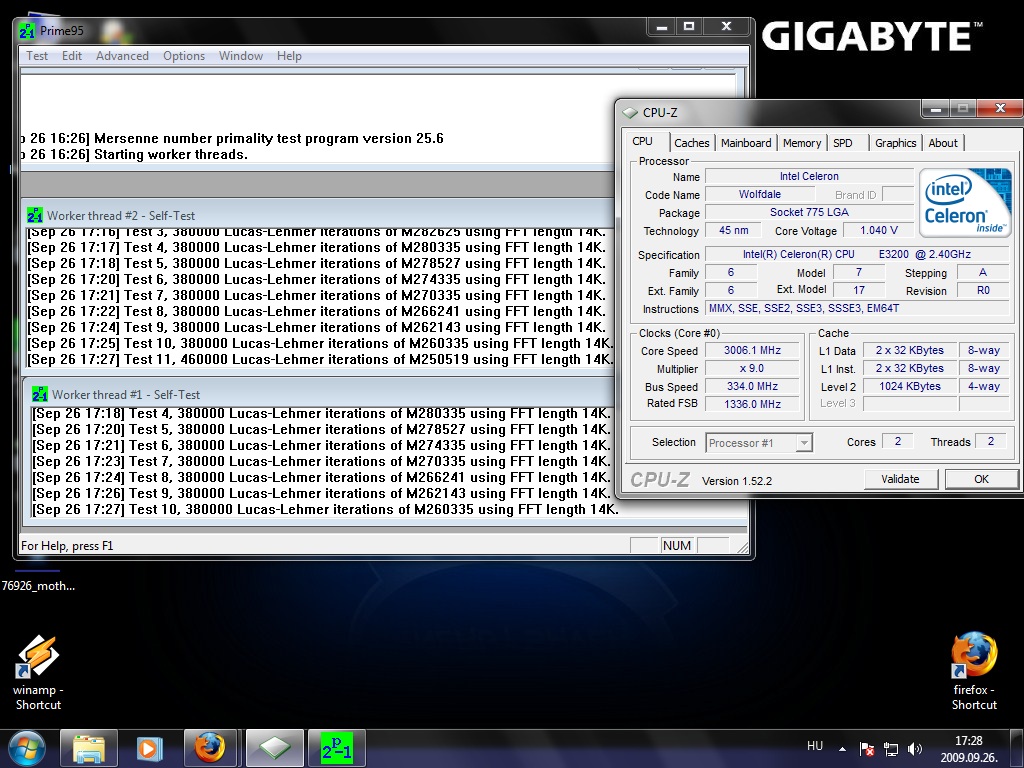The image size is (1024, 768).
Task: Switch to the Caches tab
Action: coord(692,143)
